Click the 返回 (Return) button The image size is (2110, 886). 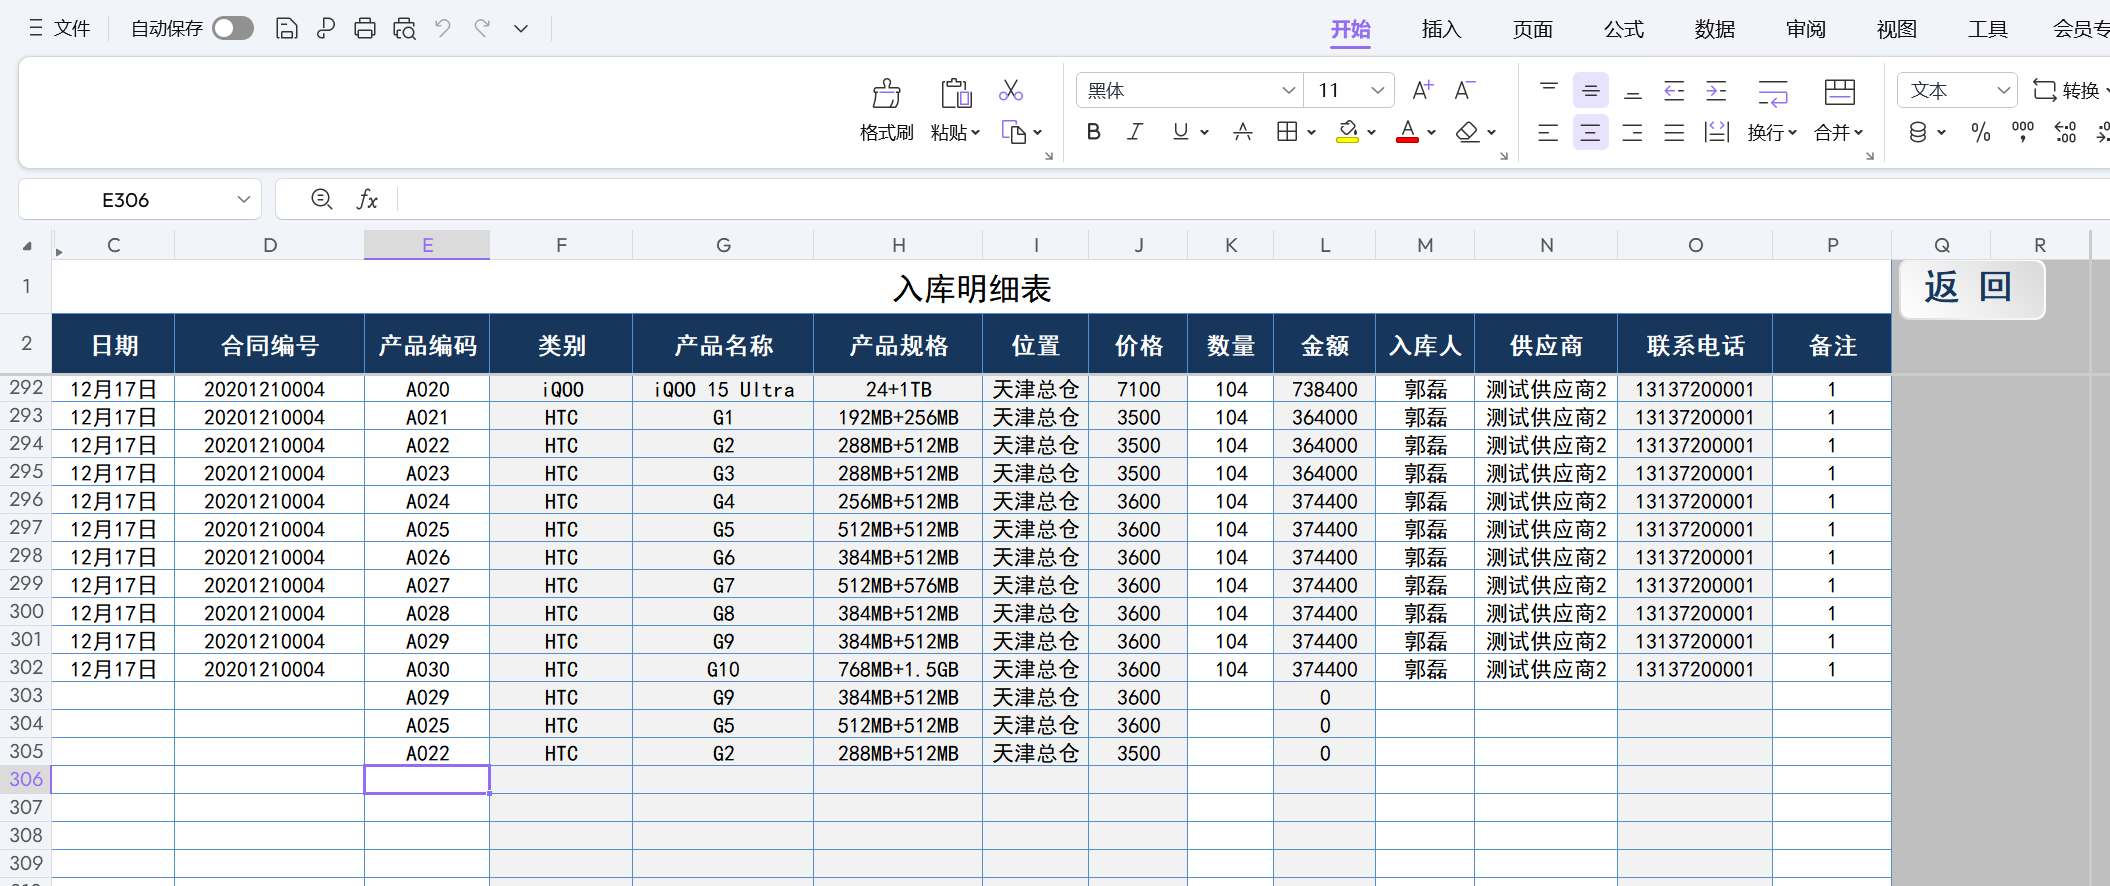1970,288
